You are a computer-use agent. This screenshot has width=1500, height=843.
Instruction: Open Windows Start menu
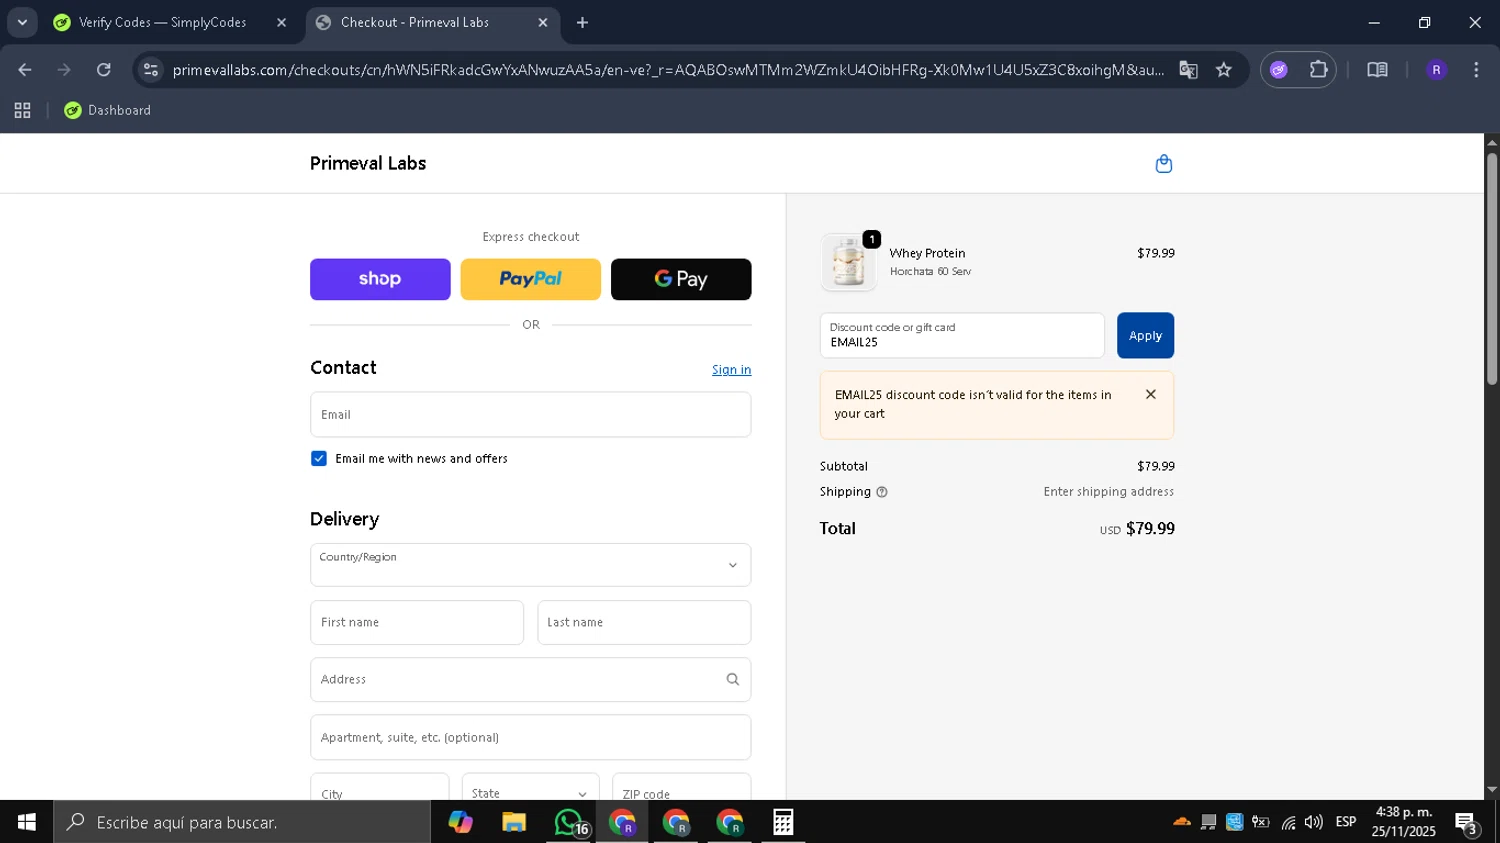tap(26, 822)
